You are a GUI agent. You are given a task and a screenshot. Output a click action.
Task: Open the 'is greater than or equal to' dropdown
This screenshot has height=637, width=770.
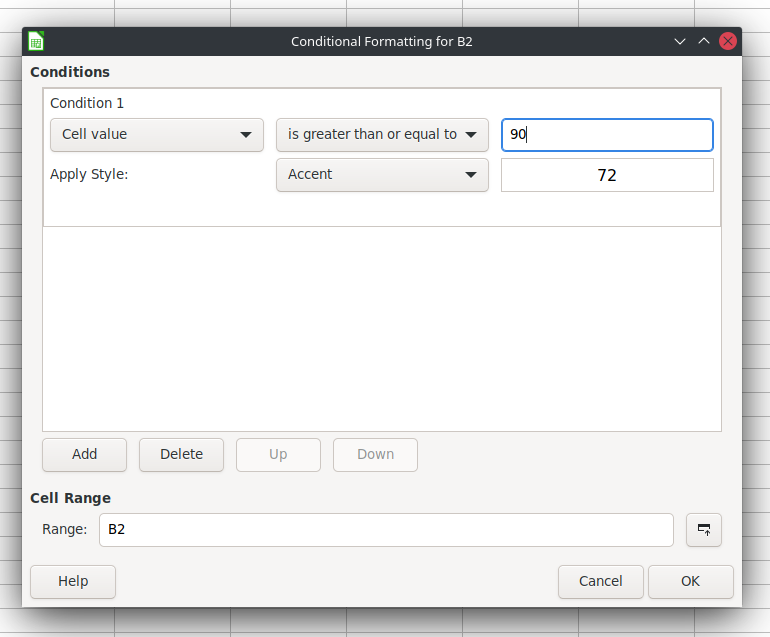(x=382, y=135)
